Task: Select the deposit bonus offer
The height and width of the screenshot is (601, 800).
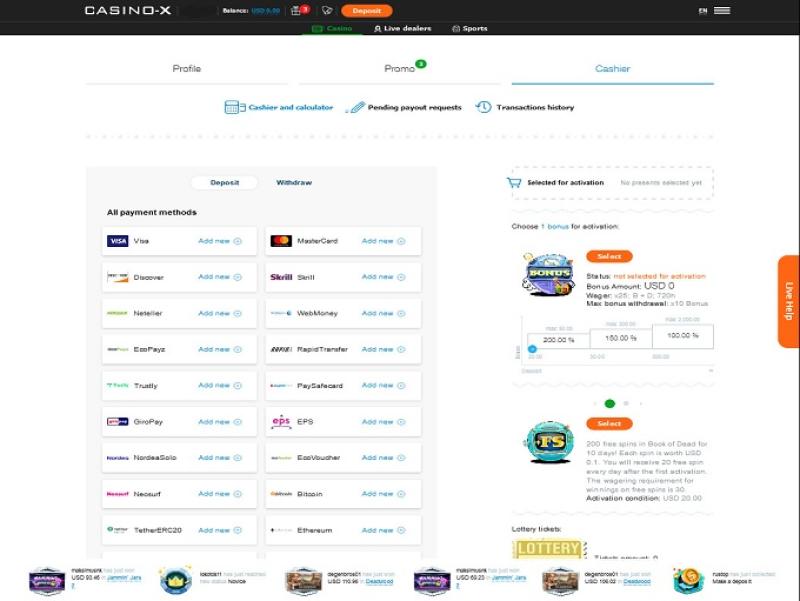Action: pos(609,256)
